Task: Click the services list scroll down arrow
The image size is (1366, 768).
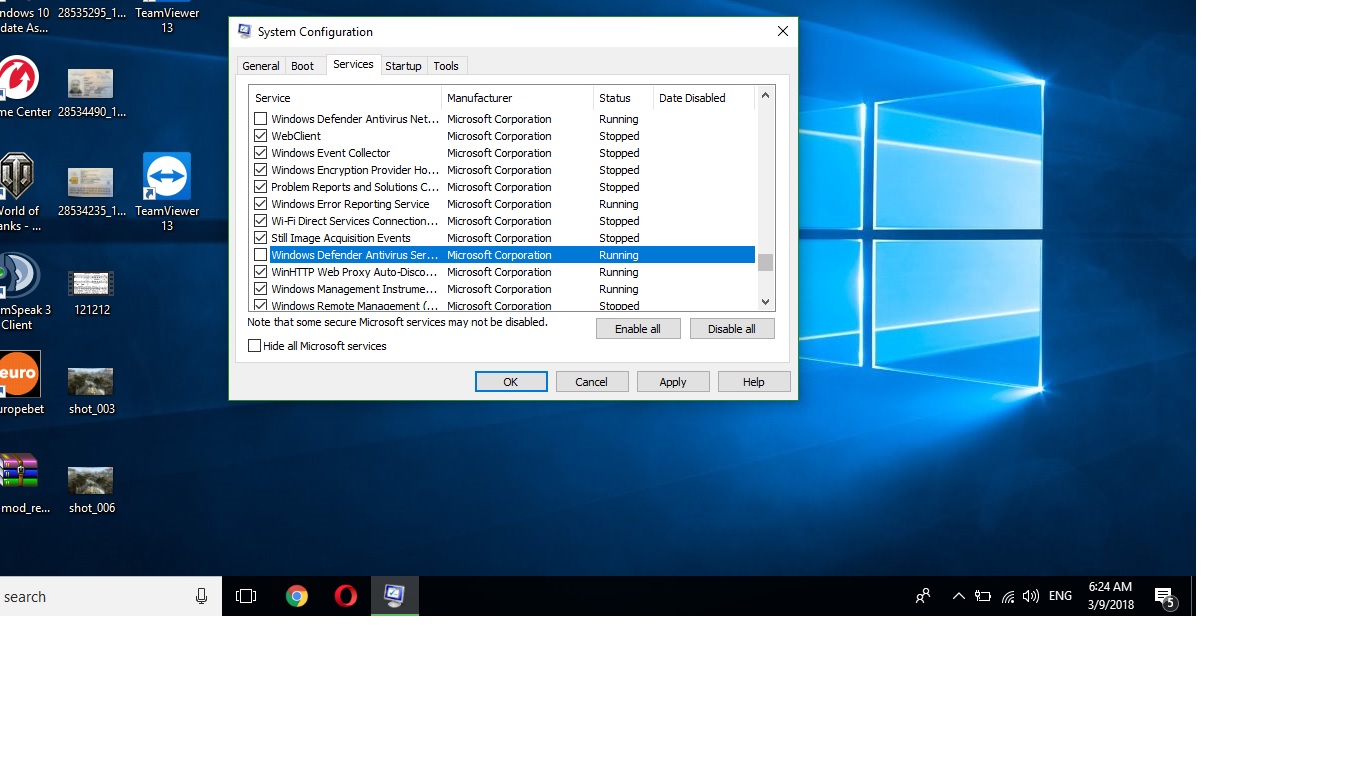Action: [x=765, y=302]
